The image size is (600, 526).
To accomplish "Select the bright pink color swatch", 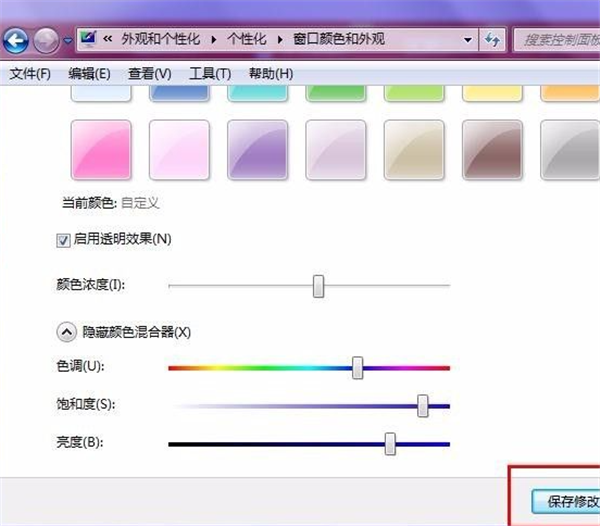I will click(101, 150).
